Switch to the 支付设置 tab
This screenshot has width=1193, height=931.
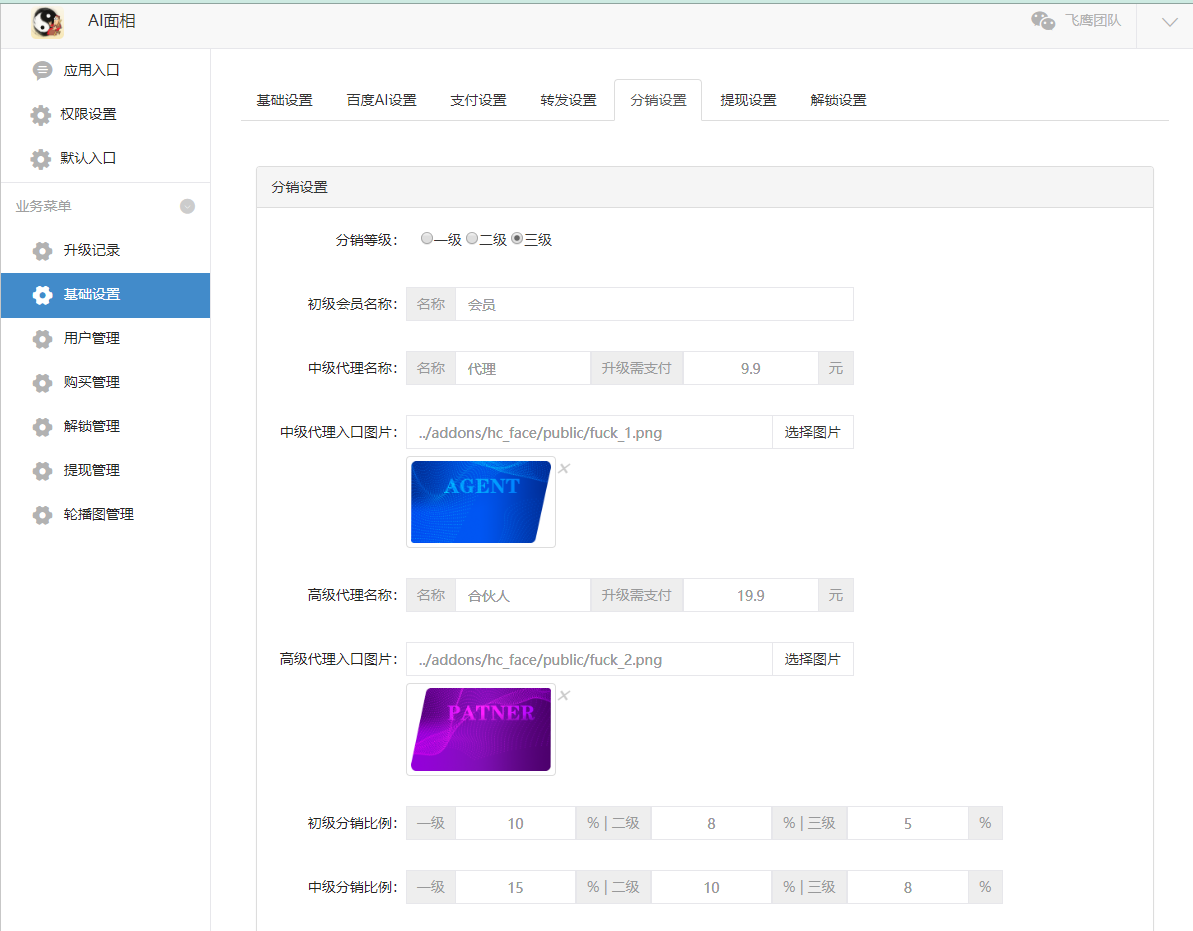[478, 100]
